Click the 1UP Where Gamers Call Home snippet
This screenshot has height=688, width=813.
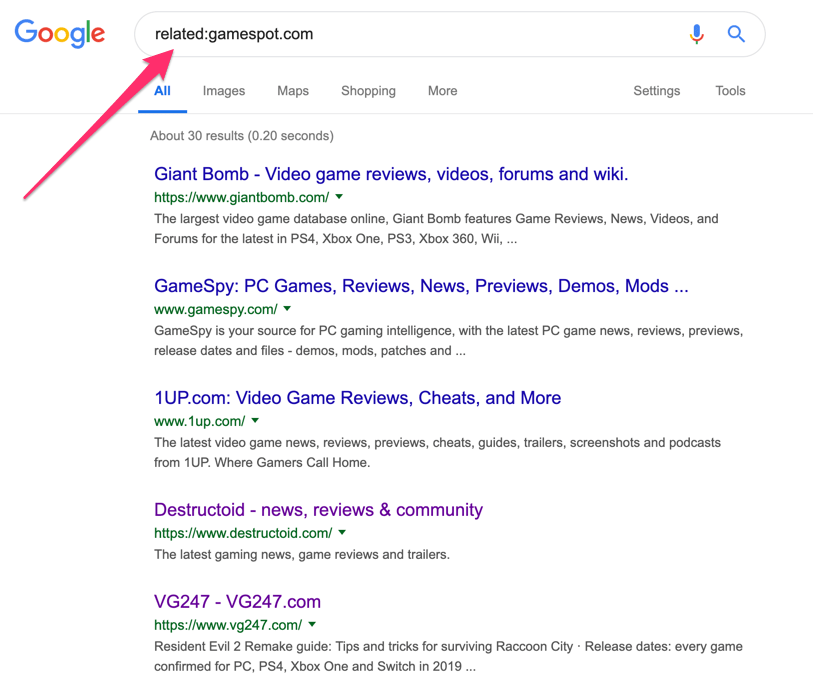(437, 453)
